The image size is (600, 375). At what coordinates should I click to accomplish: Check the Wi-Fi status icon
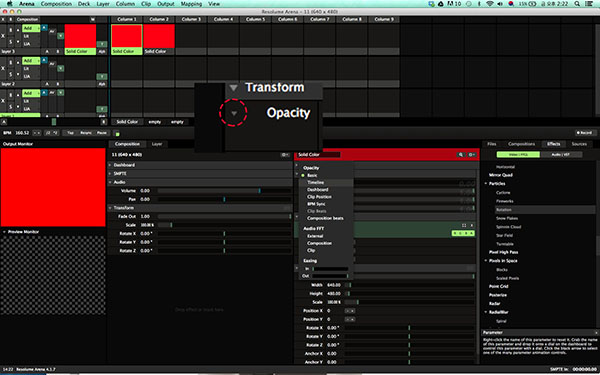point(490,4)
